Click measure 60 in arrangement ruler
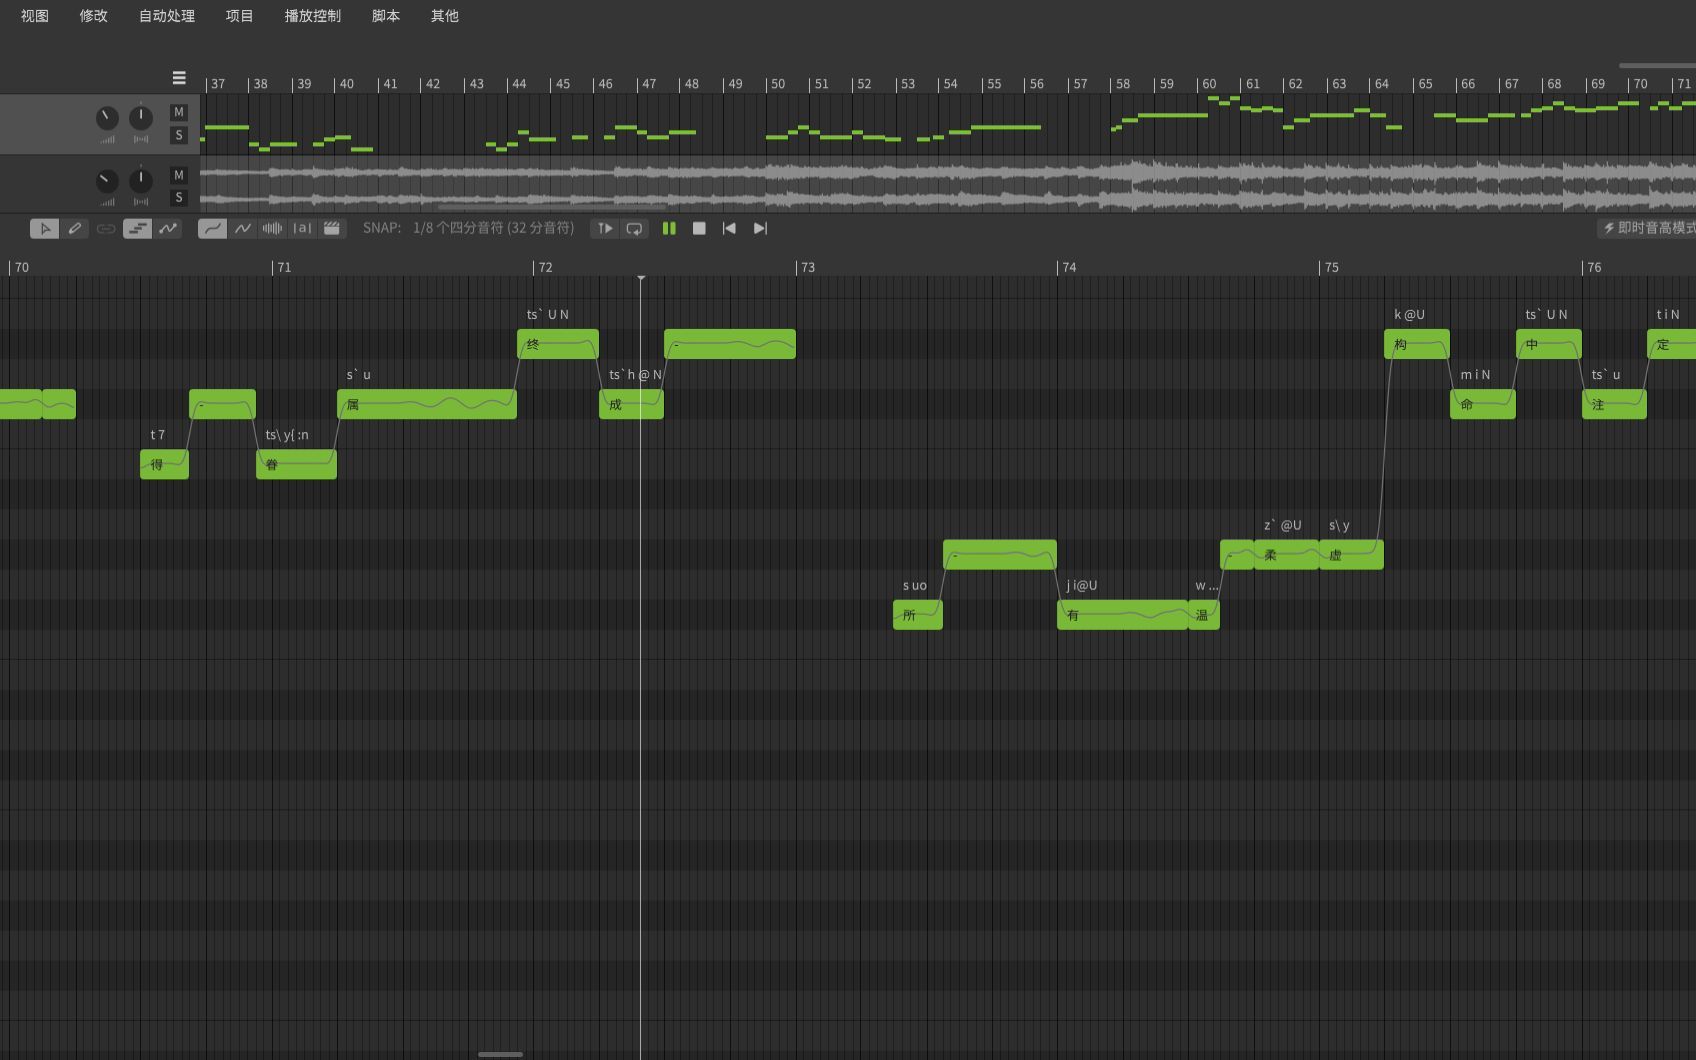Image resolution: width=1696 pixels, height=1060 pixels. click(1208, 84)
